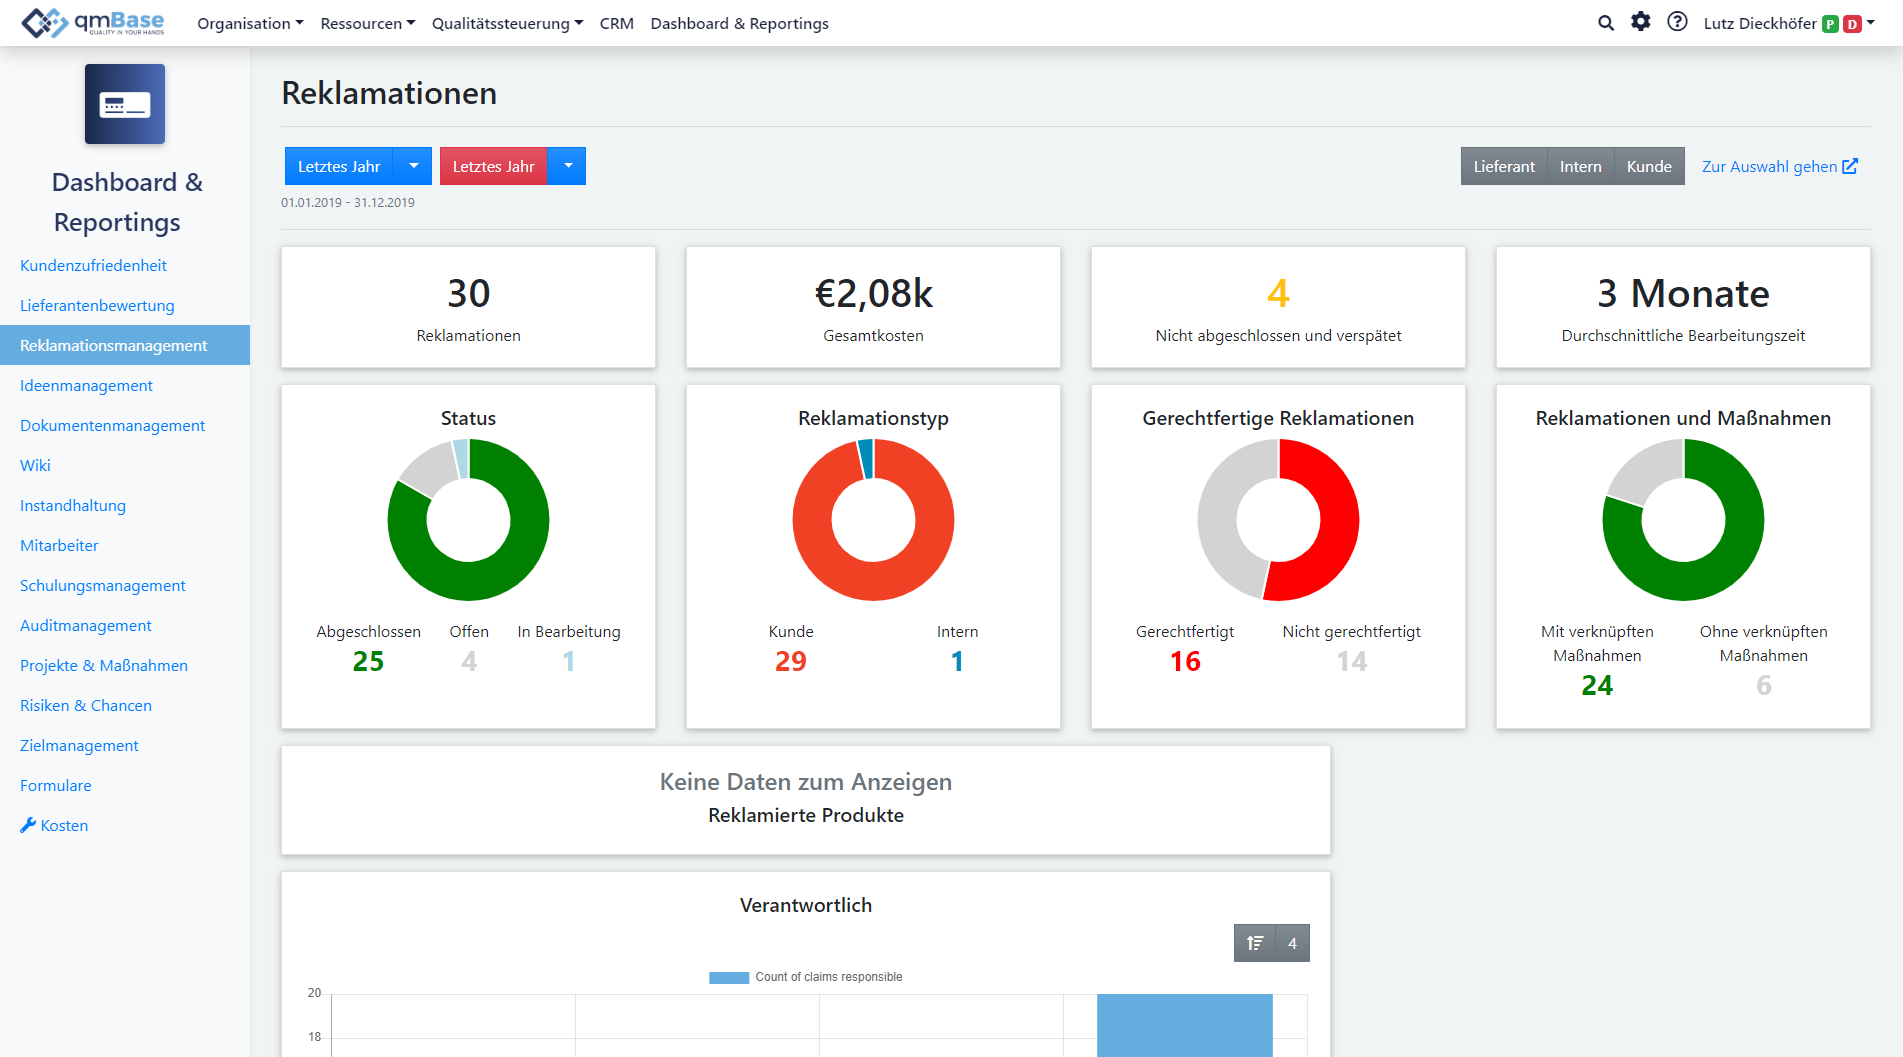This screenshot has width=1903, height=1057.
Task: Click the Nicht abgeschlossen und verspätet card
Action: (1278, 307)
